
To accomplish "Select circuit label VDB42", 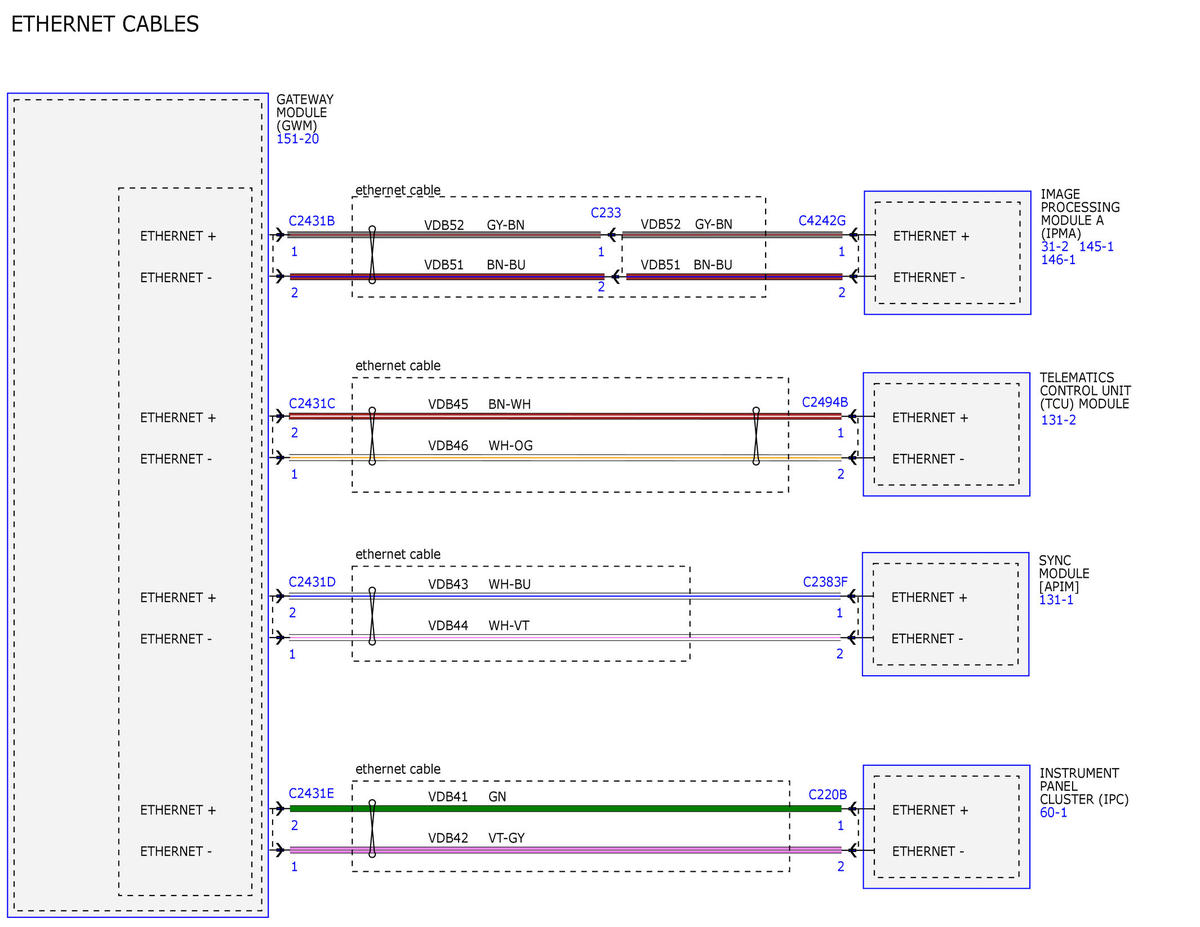I will [448, 838].
